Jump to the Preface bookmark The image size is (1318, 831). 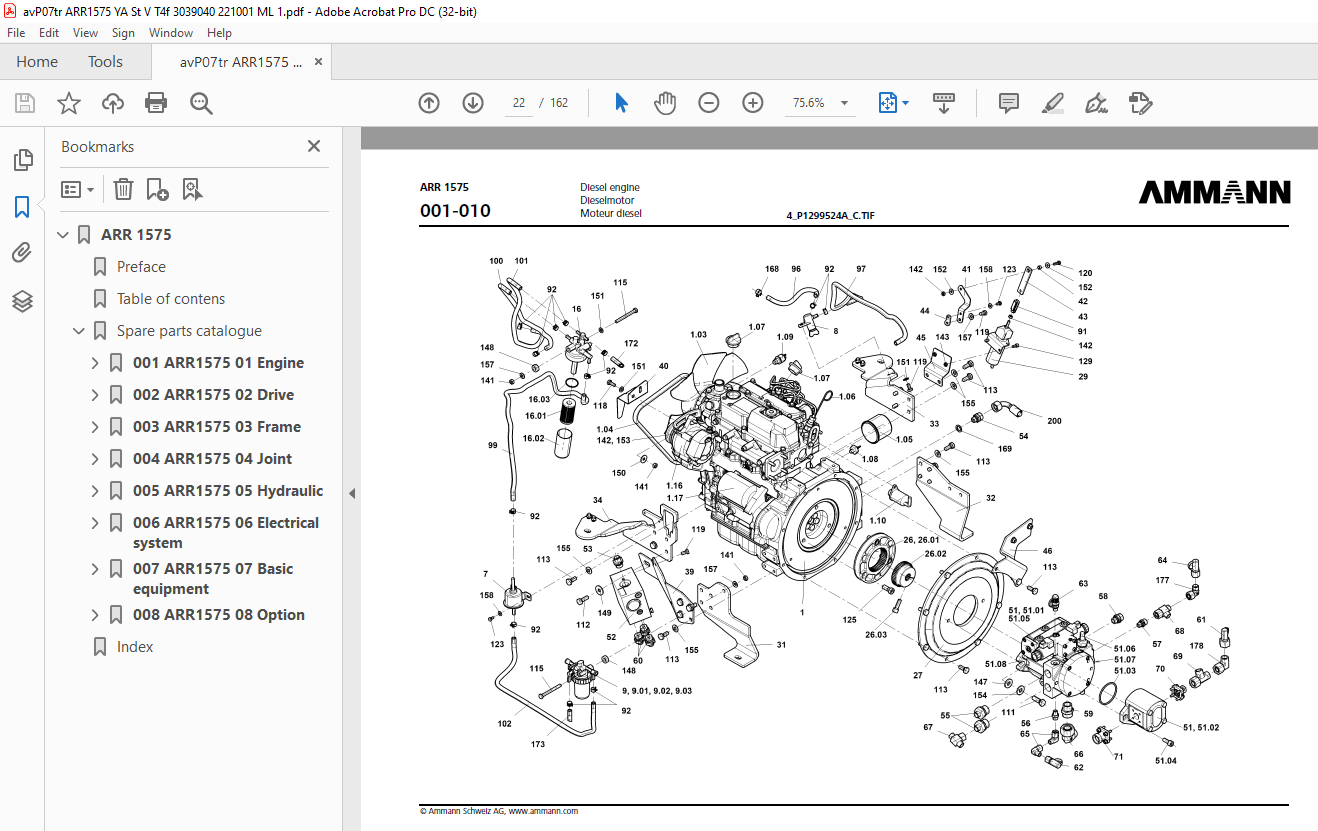[141, 267]
